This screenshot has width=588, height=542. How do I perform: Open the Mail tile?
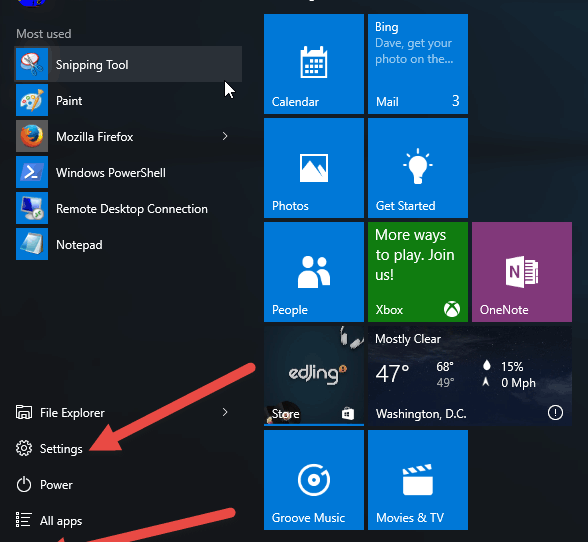[x=418, y=64]
